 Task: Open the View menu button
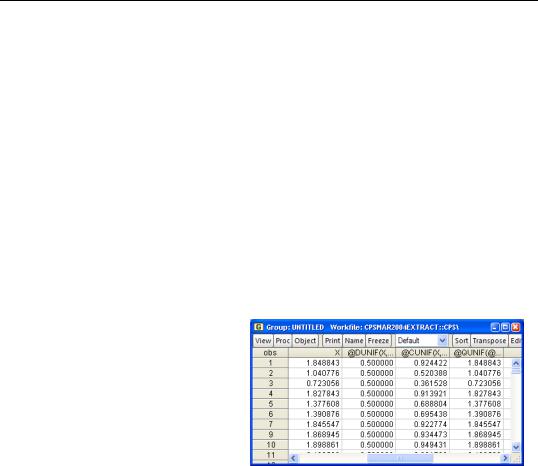(x=263, y=341)
